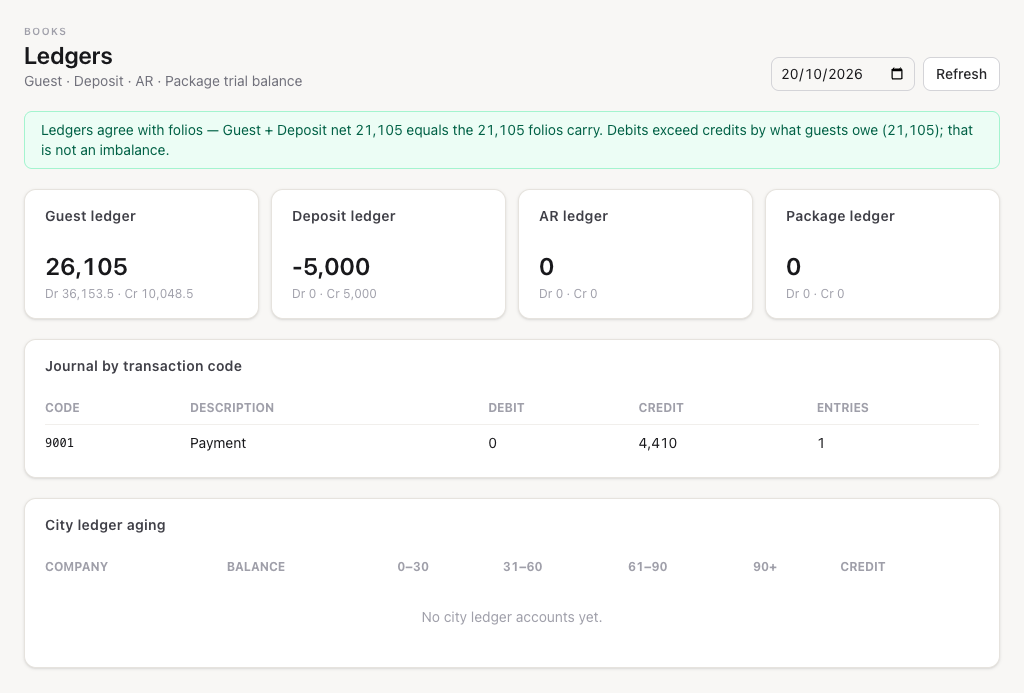The height and width of the screenshot is (693, 1024).
Task: Click the CODE column header
Action: pyautogui.click(x=62, y=408)
